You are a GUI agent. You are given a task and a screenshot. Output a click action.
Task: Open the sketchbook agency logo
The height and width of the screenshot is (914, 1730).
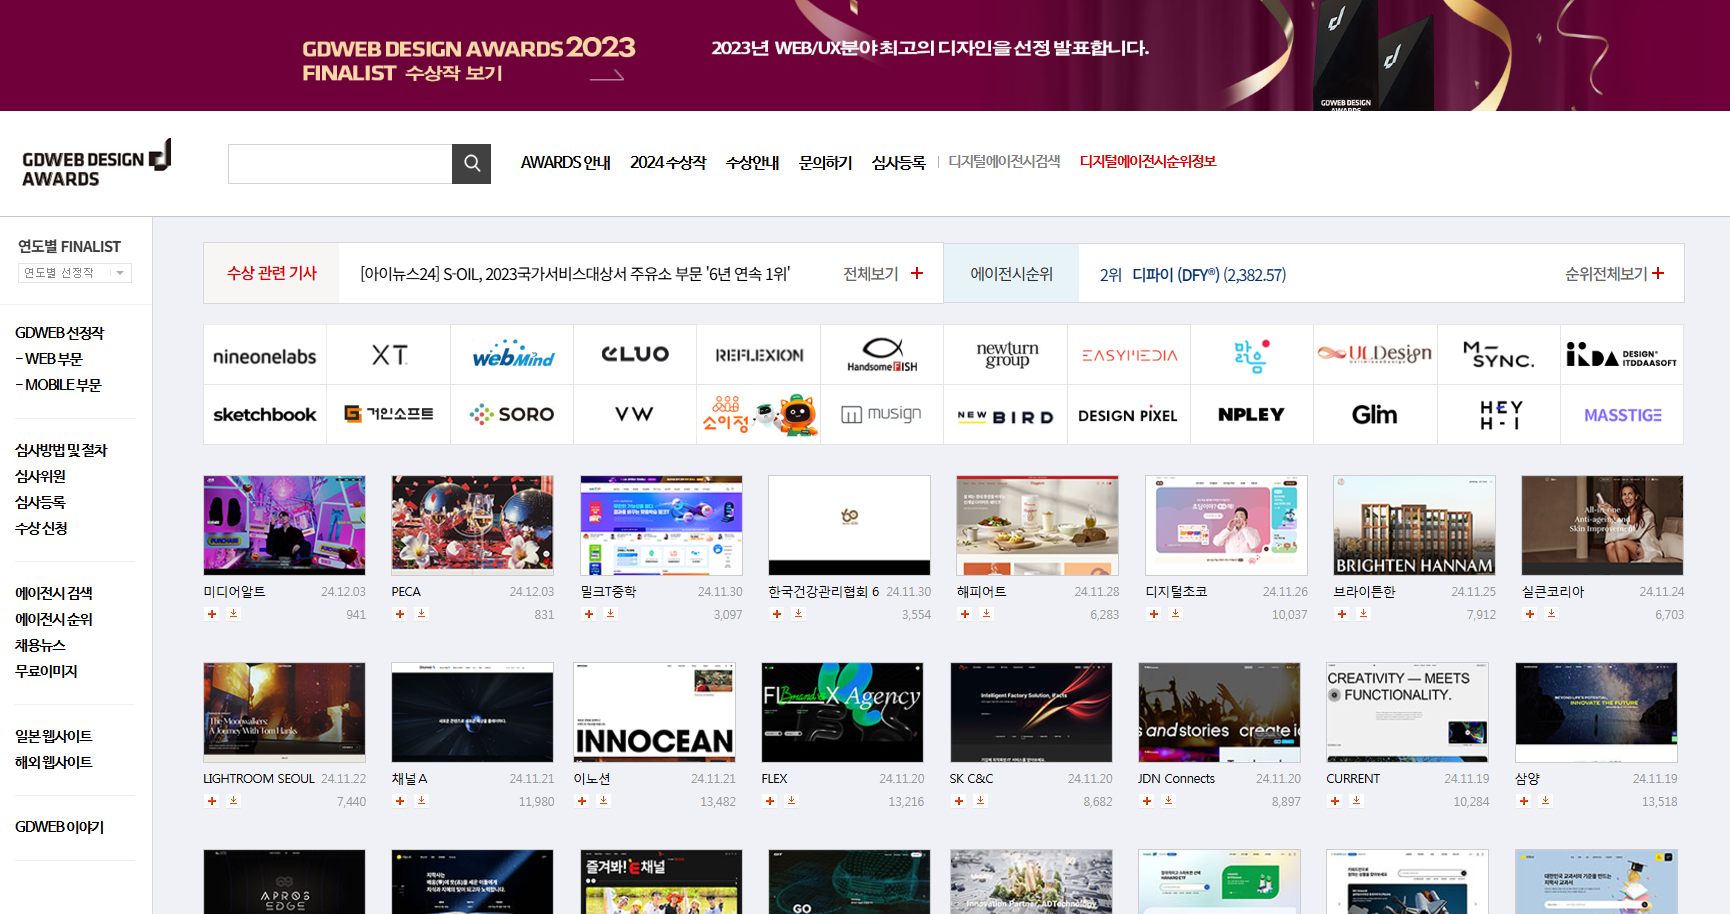(x=265, y=415)
